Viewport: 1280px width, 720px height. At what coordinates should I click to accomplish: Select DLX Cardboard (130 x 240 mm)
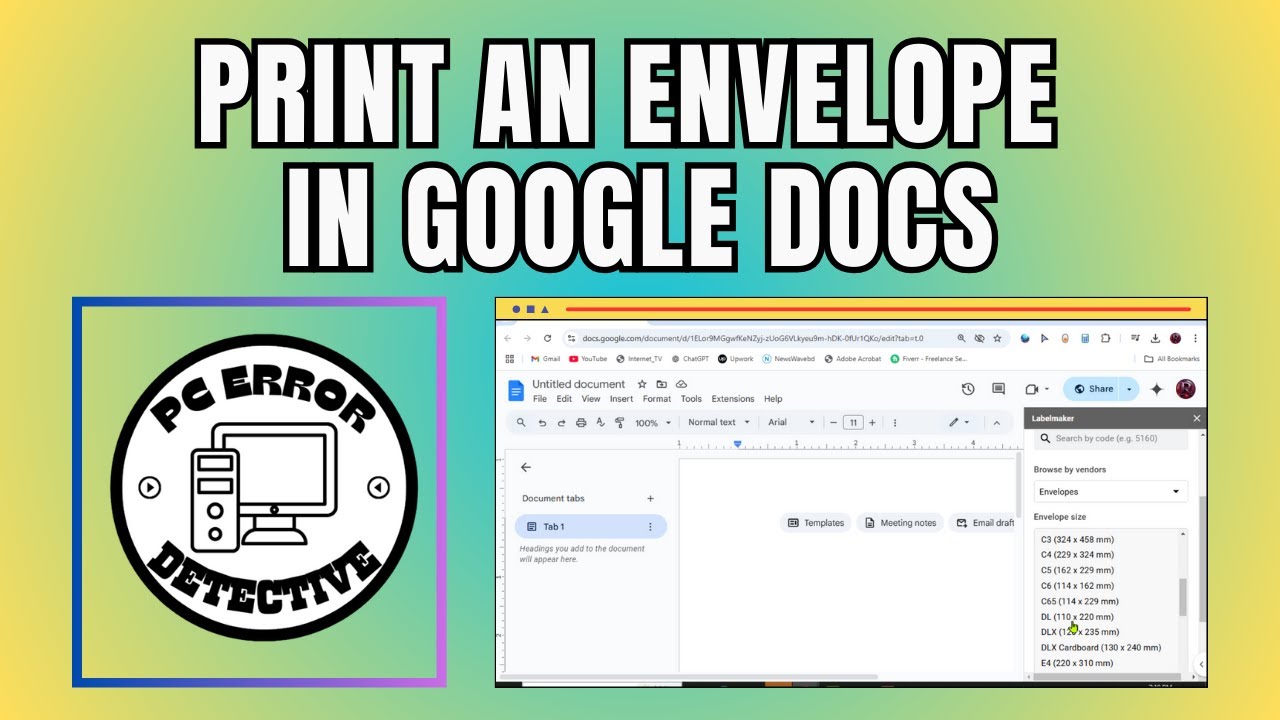click(x=1101, y=648)
